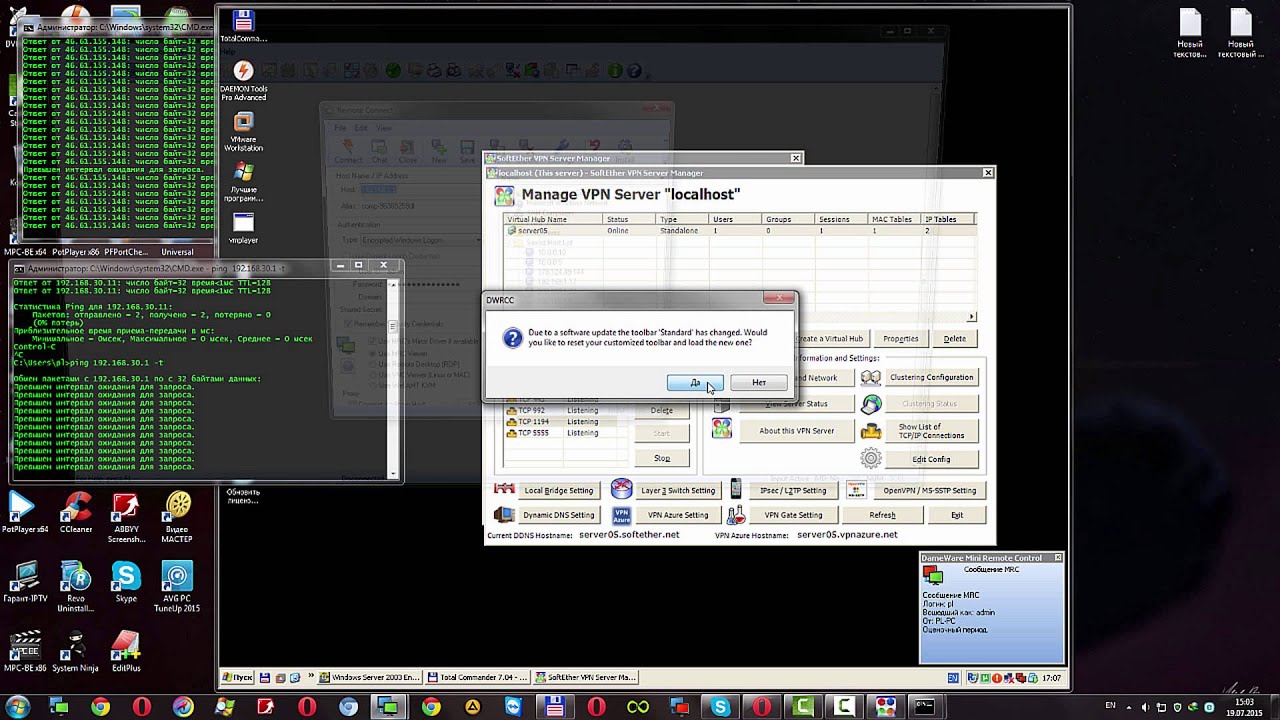Image resolution: width=1280 pixels, height=720 pixels.
Task: Open Revo Uninstaller desktop shortcut
Action: tap(76, 587)
